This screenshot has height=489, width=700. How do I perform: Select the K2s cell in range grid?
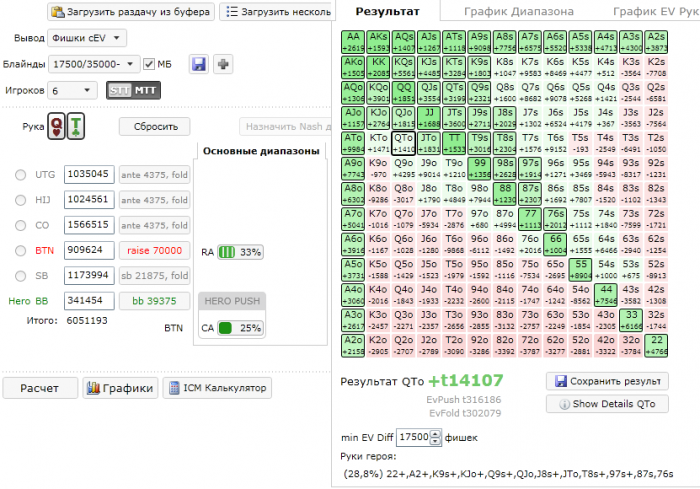656,67
